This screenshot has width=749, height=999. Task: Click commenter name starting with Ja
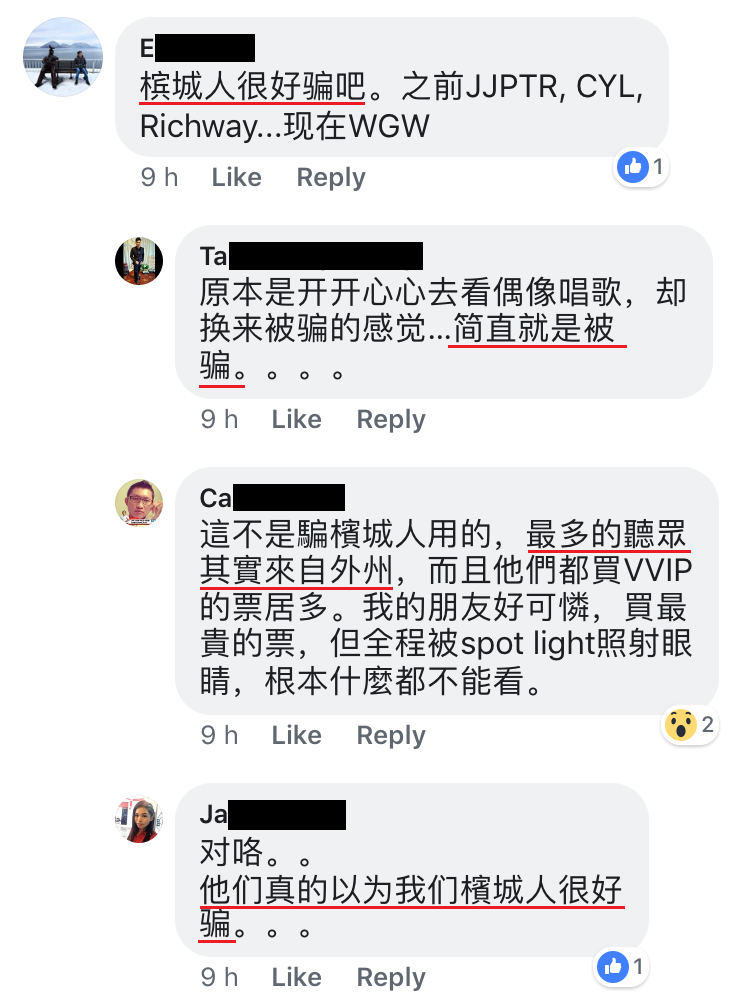[x=273, y=814]
